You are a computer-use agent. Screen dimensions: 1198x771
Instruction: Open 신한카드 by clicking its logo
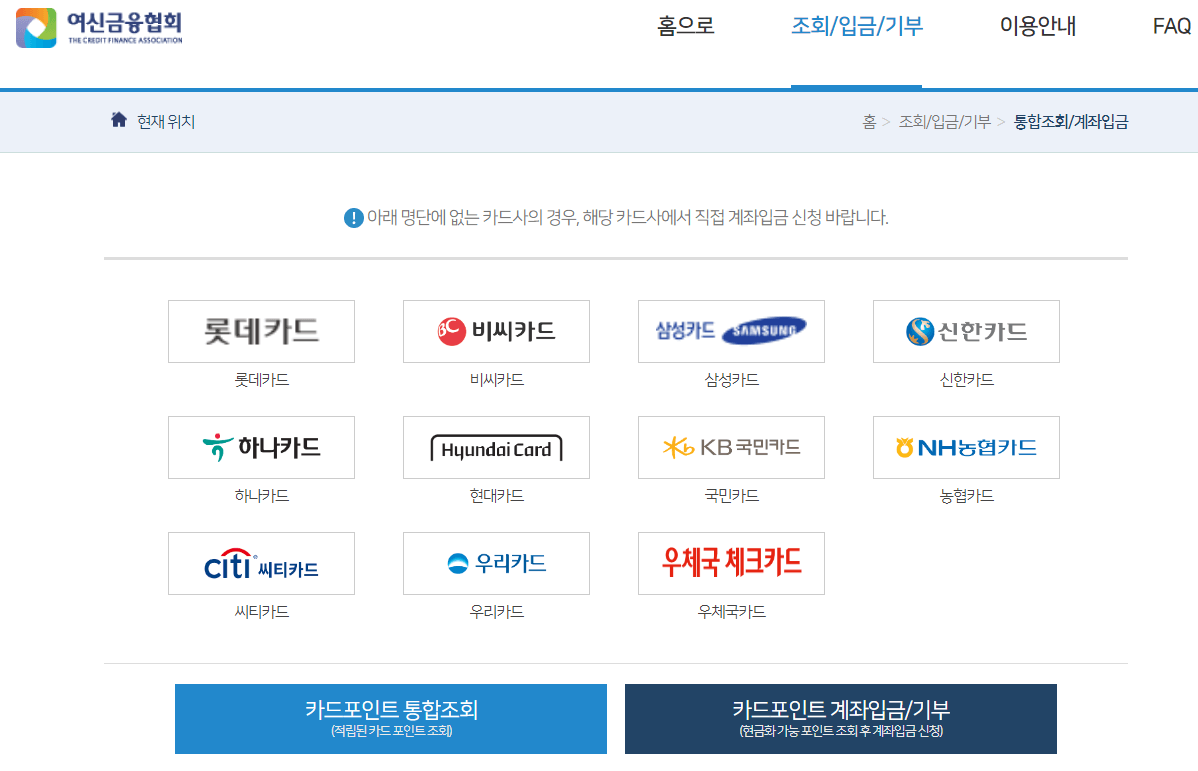point(965,331)
